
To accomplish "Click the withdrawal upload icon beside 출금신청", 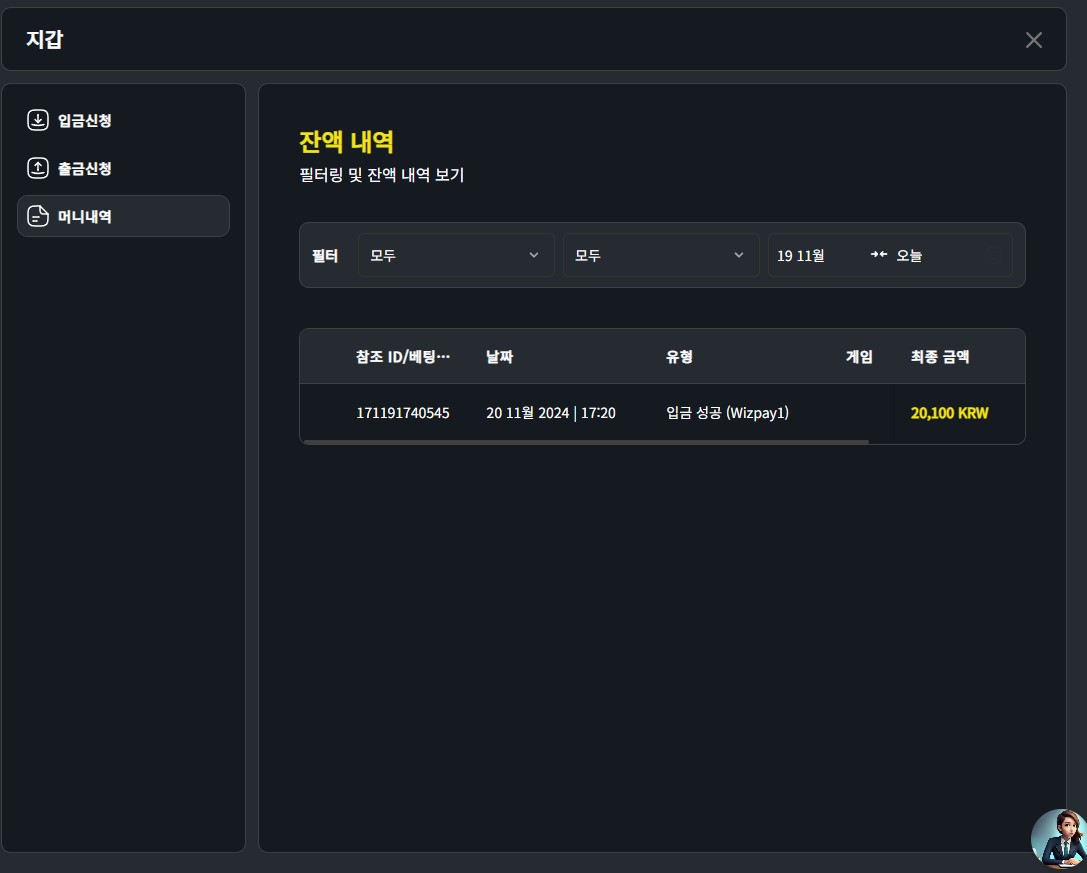I will point(37,168).
